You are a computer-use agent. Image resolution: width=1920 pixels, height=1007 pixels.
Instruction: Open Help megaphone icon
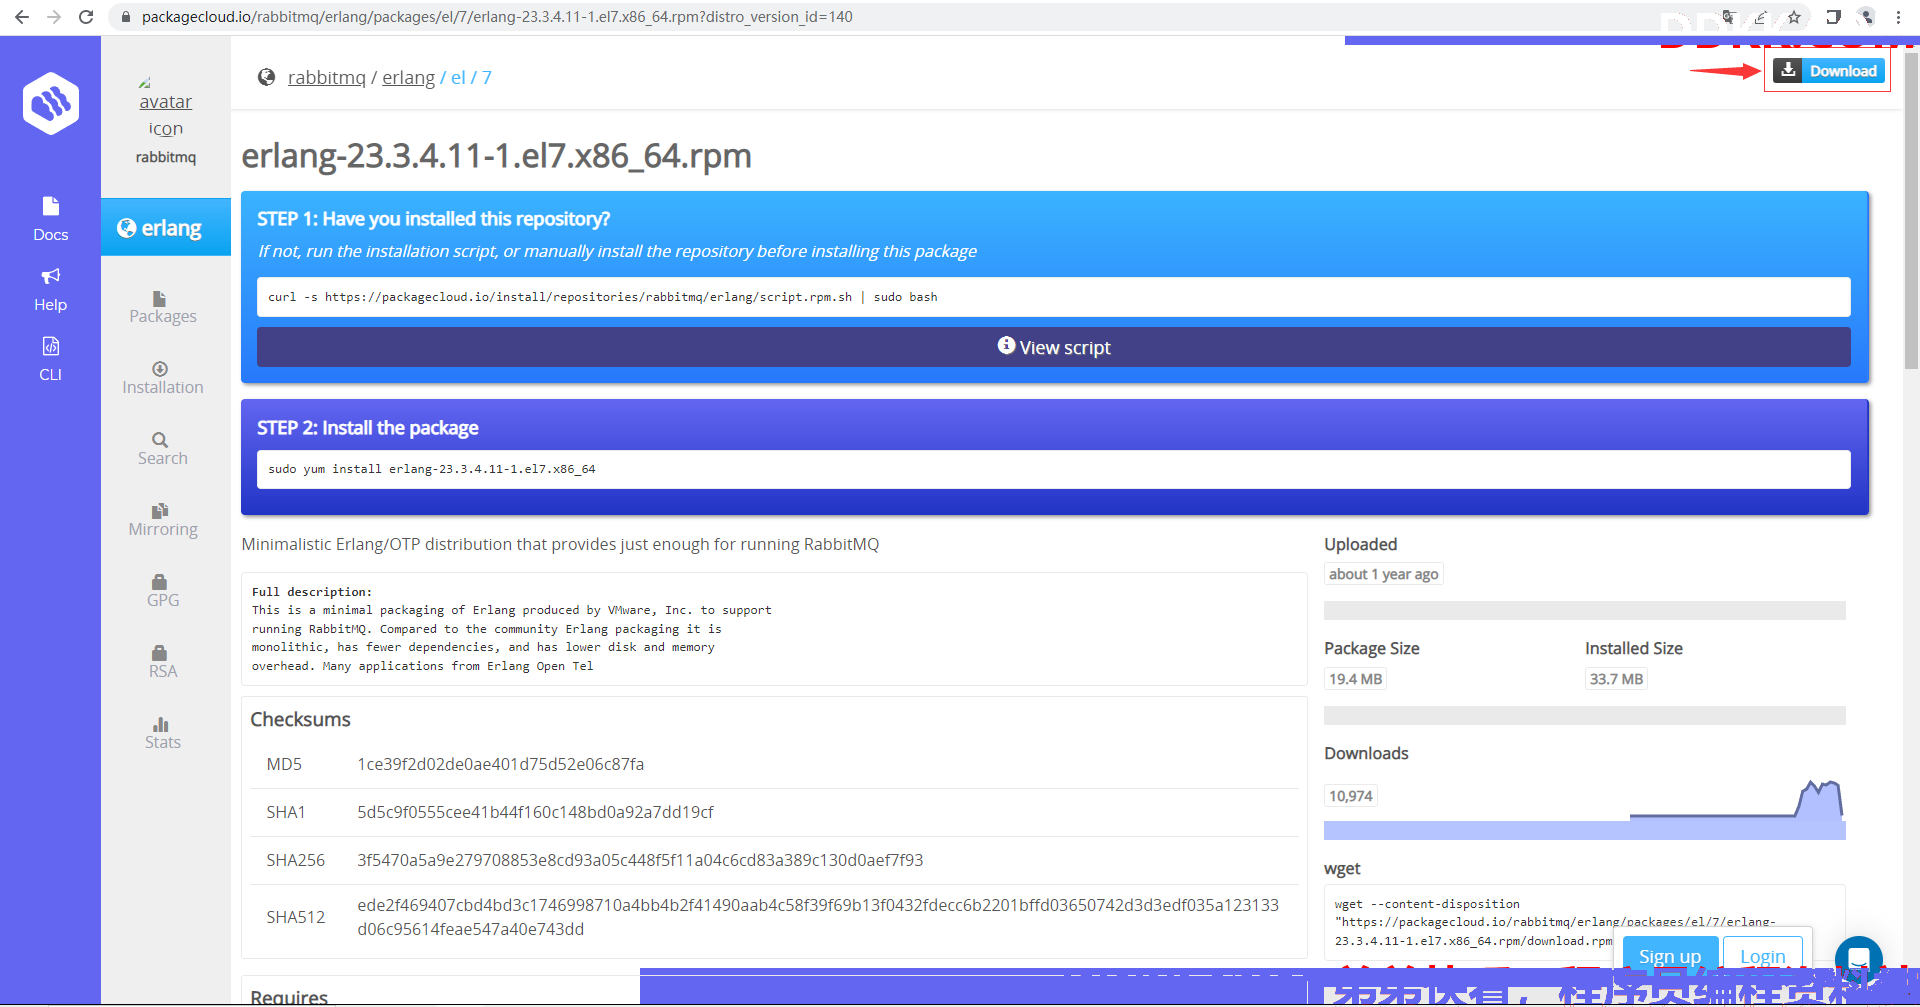(51, 276)
